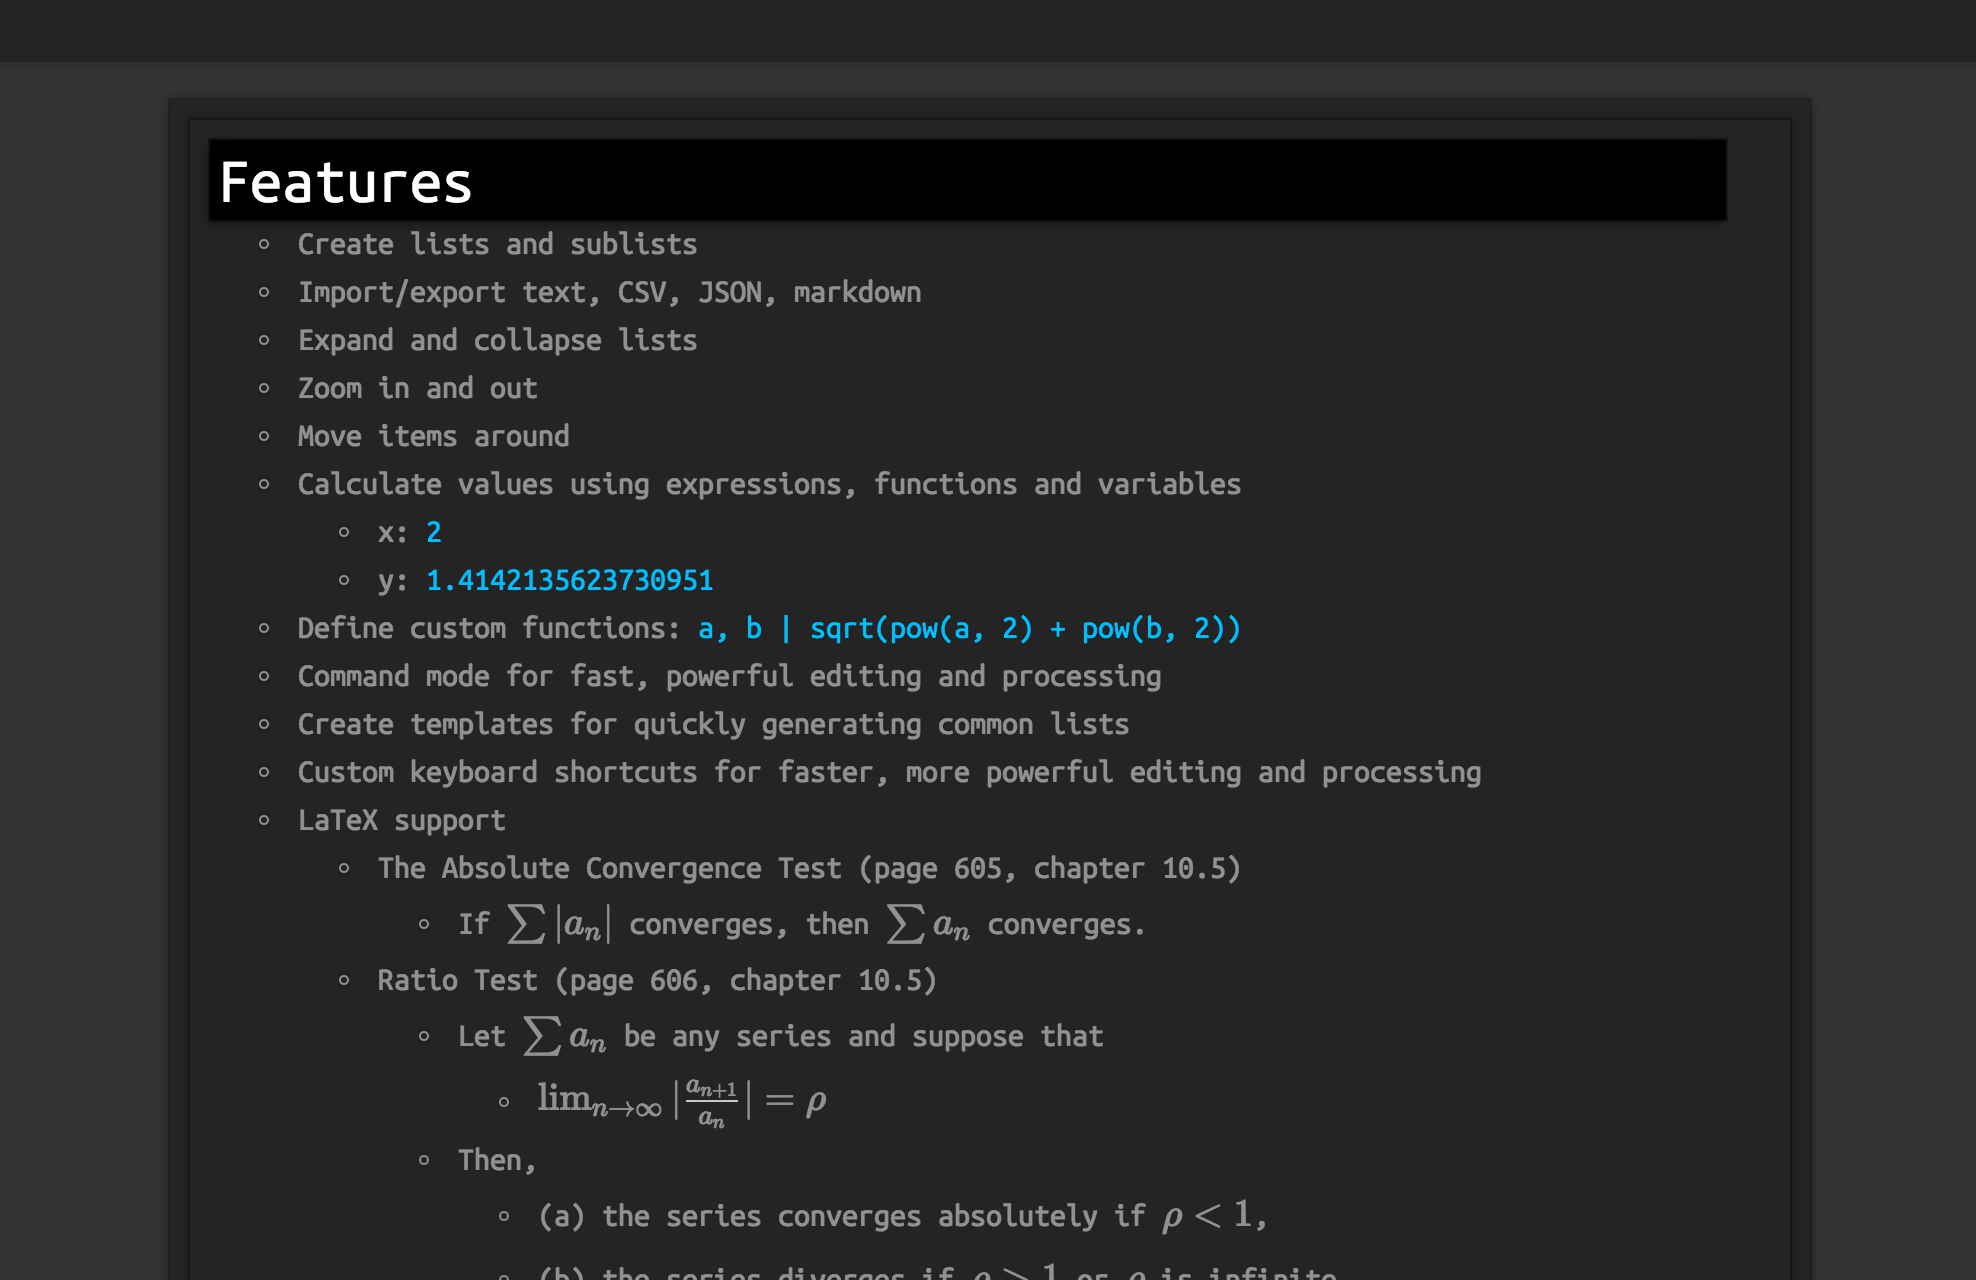The height and width of the screenshot is (1280, 1976).
Task: Collapse the "Ratio Test" sublist bullet
Action: coord(344,980)
